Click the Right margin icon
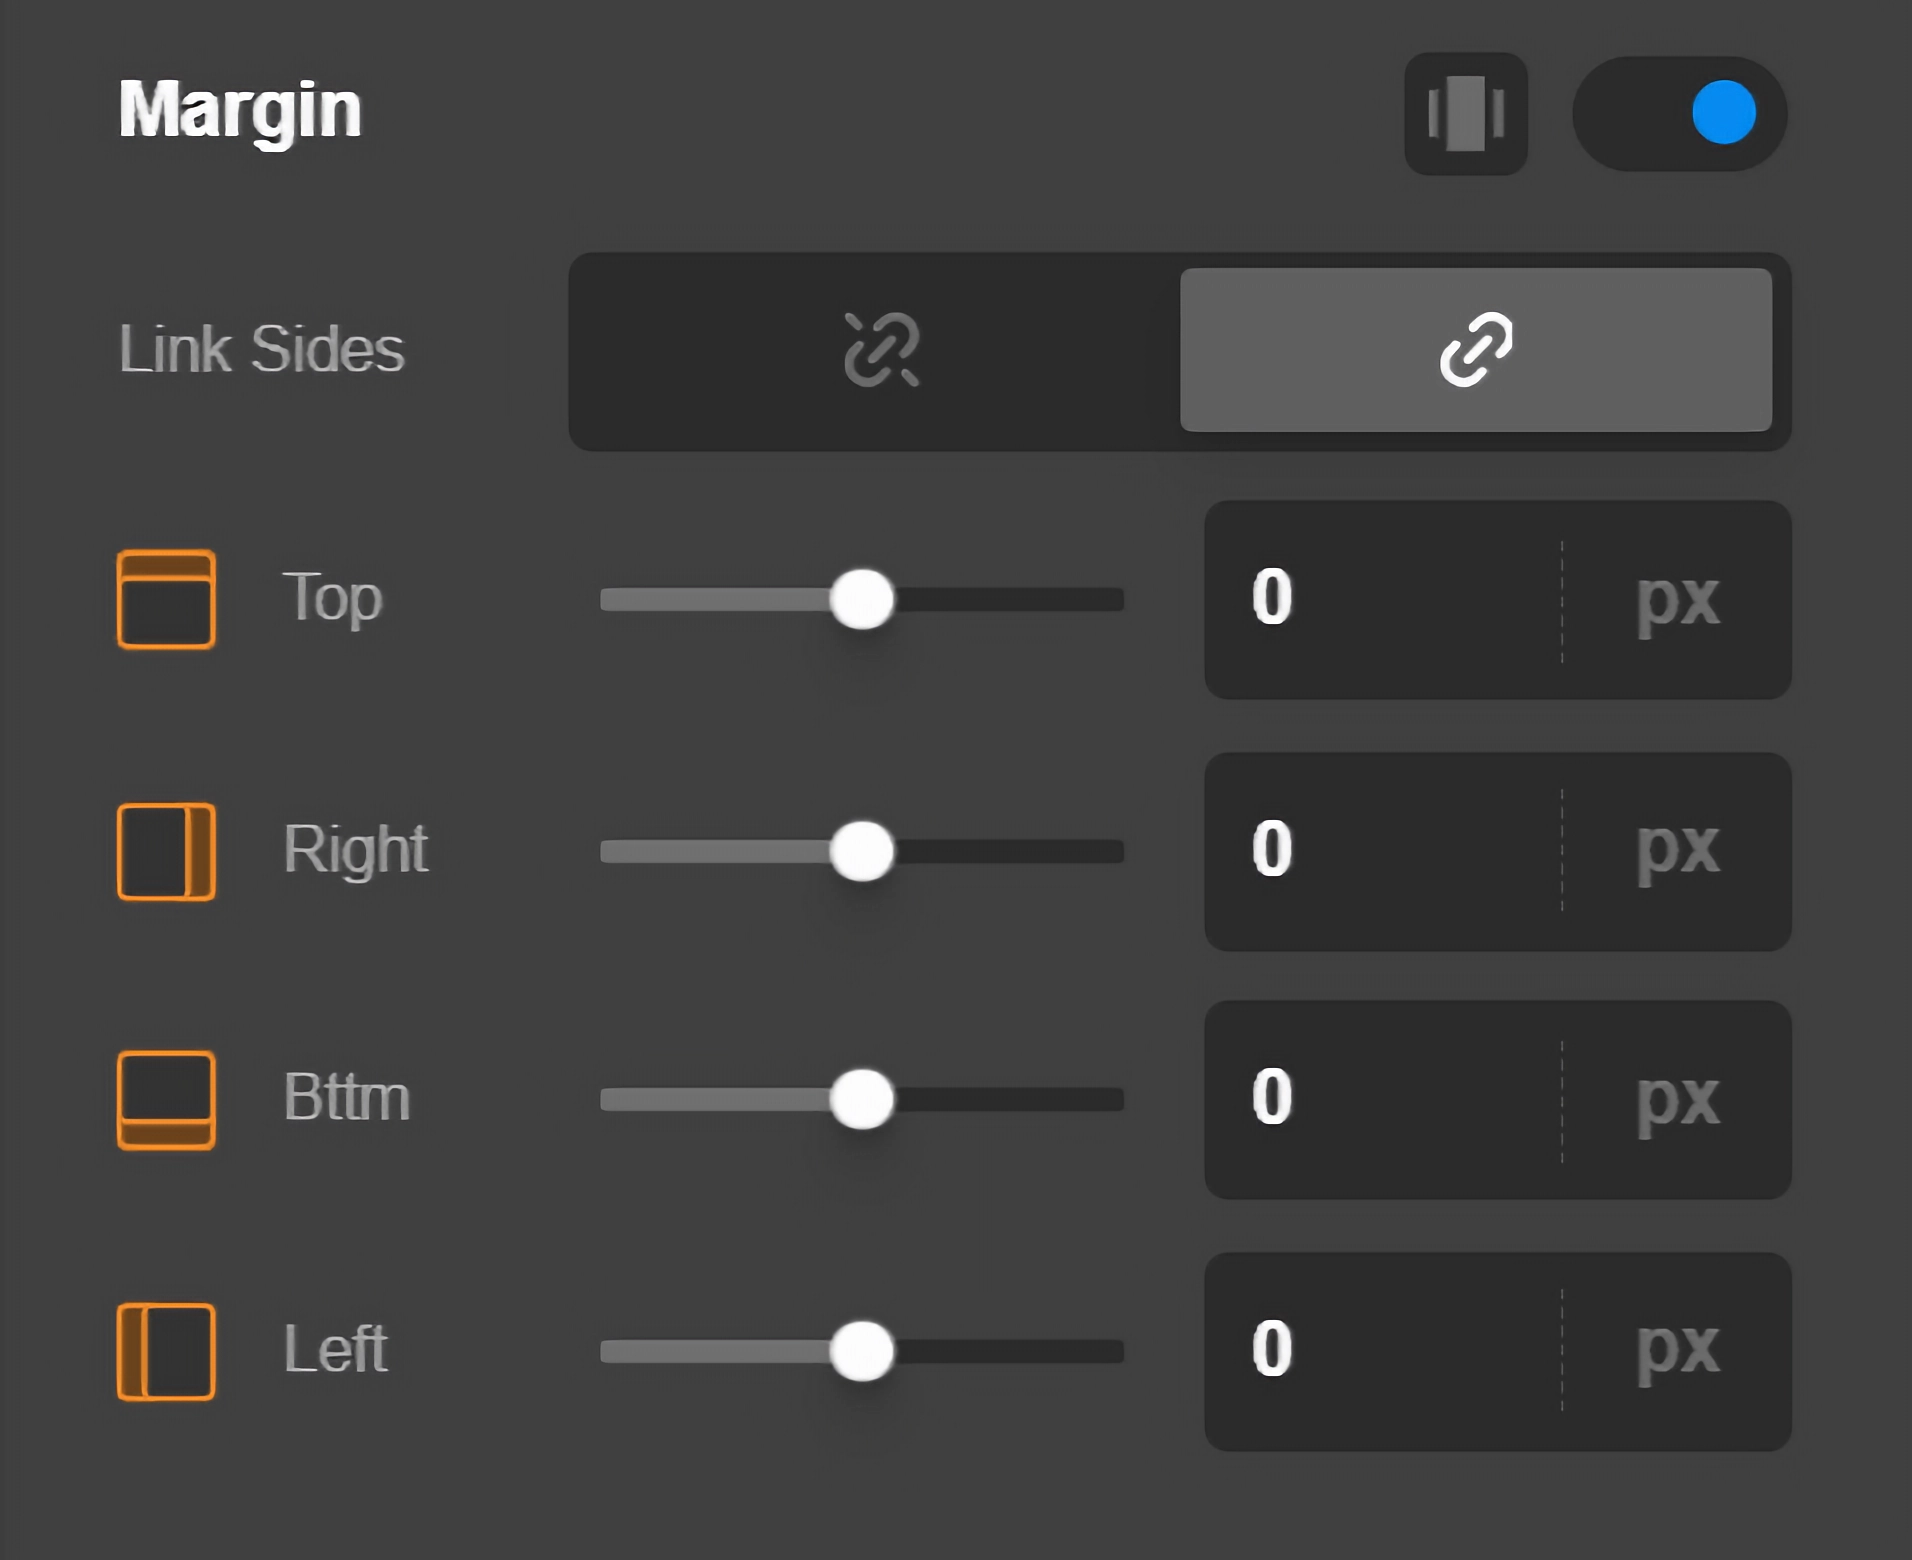Screen dimensions: 1912x1560 tap(166, 851)
